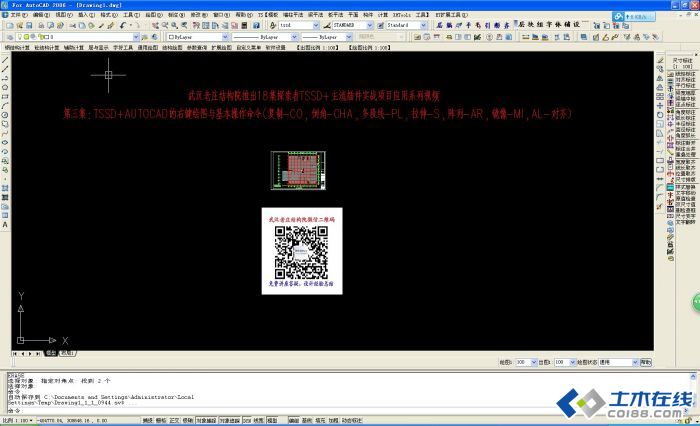The height and width of the screenshot is (426, 700).
Task: Click the 字符工具 menu button
Action: (123, 47)
